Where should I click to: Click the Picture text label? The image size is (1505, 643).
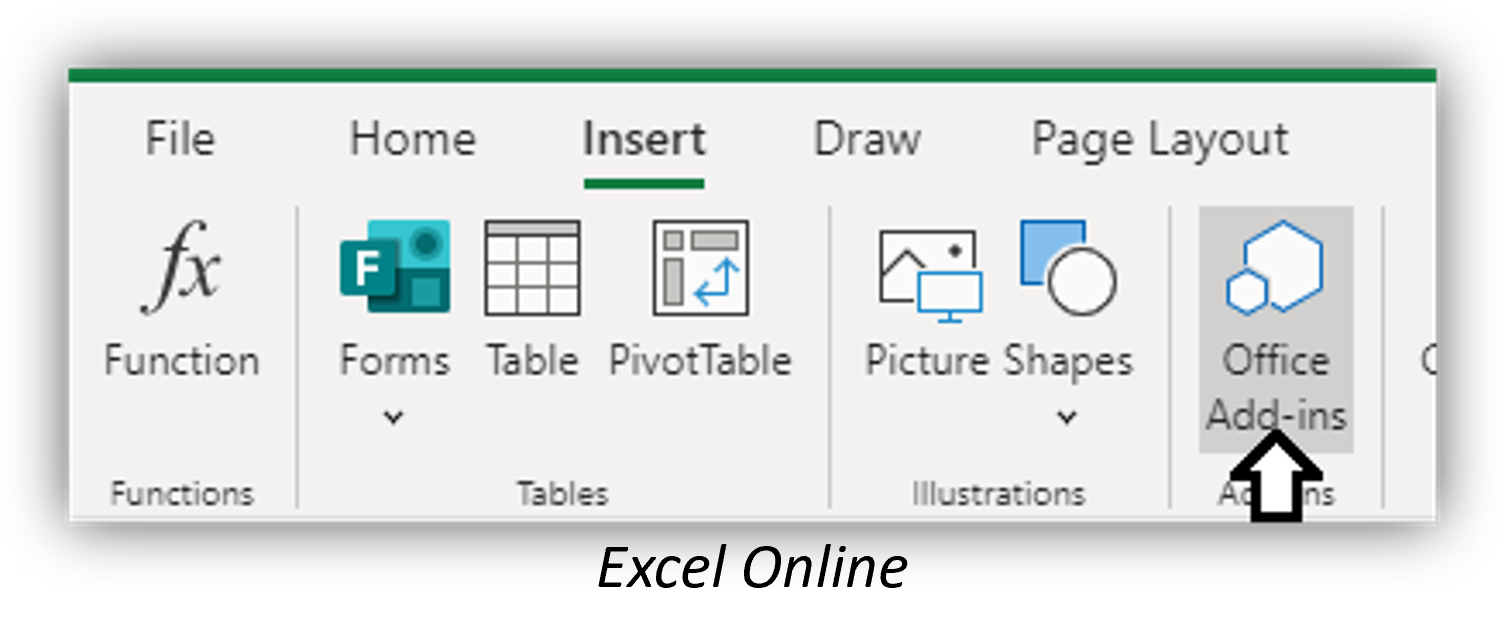927,360
